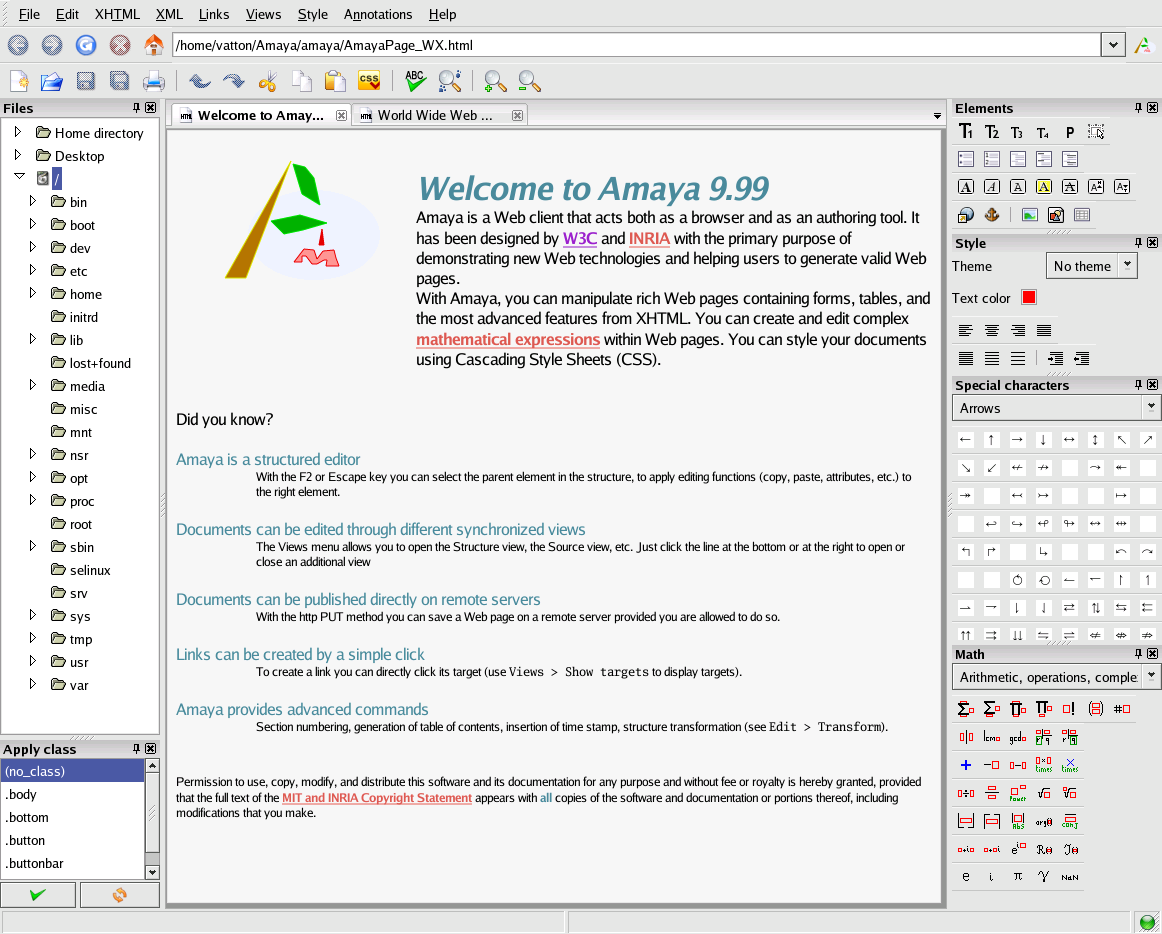Expand the etc folder

click(33, 270)
